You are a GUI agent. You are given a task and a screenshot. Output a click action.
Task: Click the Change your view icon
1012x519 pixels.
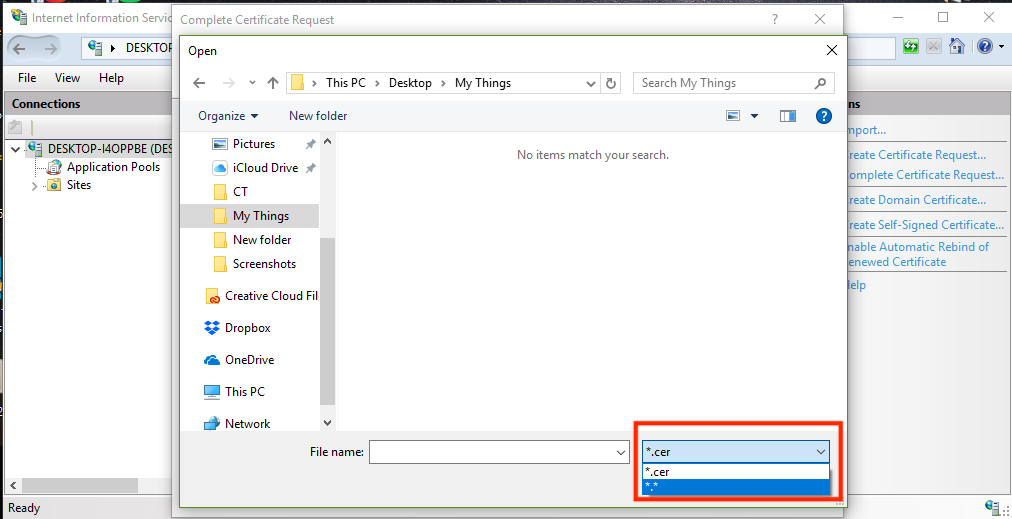(733, 116)
